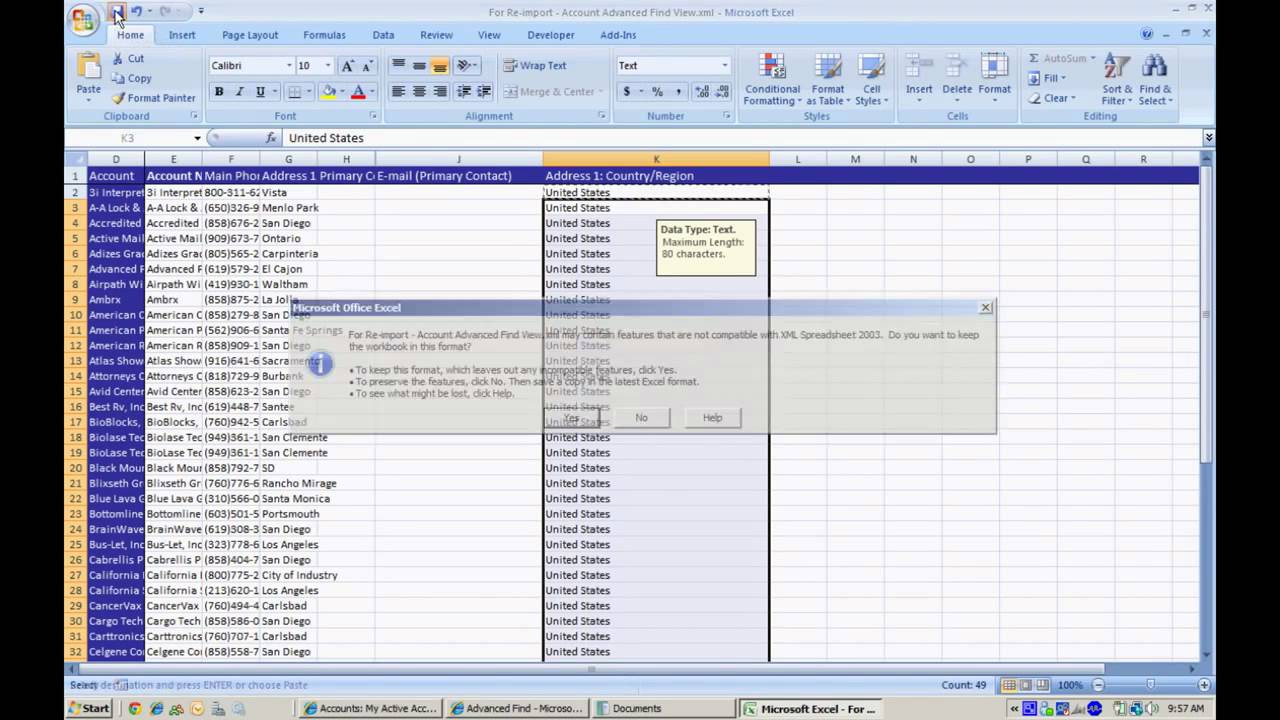
Task: Switch to Documents taskbar window
Action: pyautogui.click(x=664, y=709)
